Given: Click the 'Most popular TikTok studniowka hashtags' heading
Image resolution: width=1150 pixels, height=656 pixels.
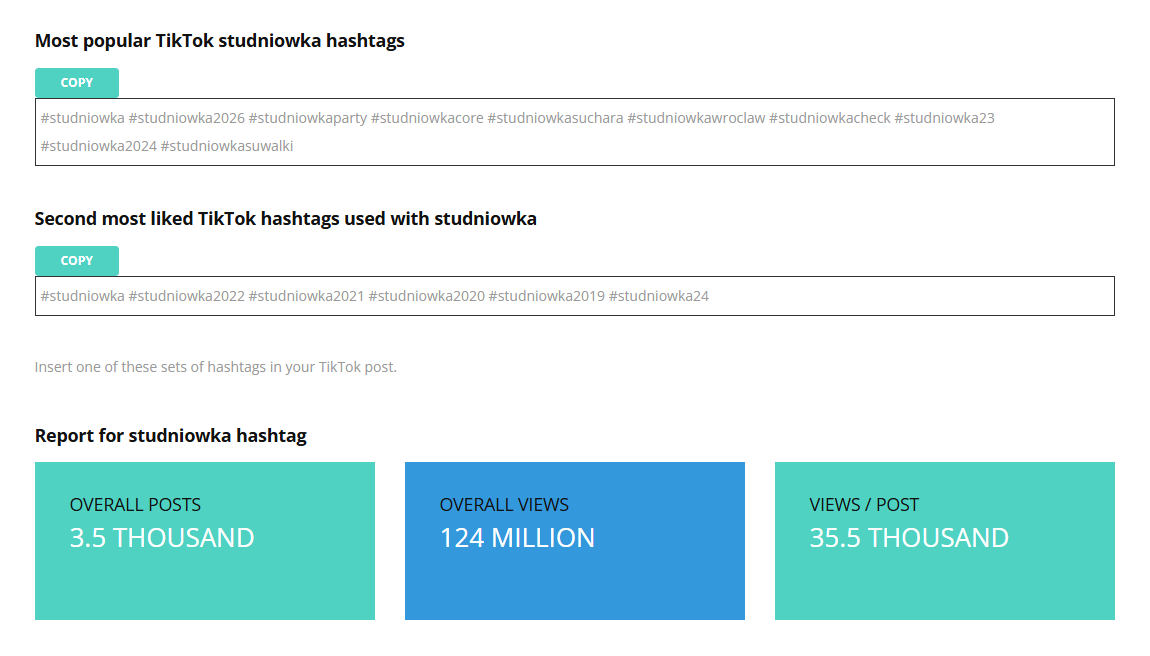Looking at the screenshot, I should (220, 41).
